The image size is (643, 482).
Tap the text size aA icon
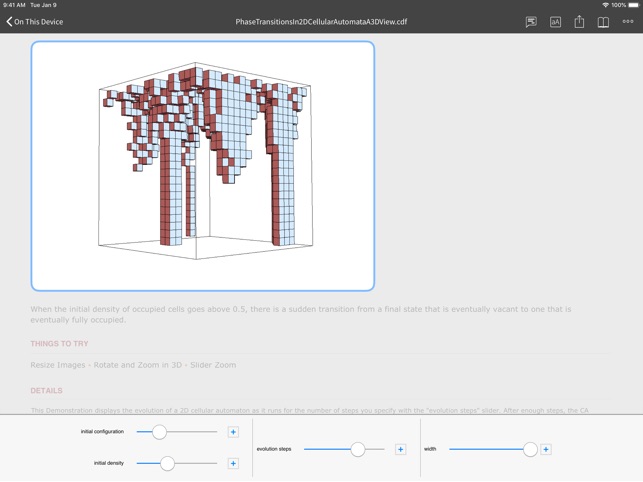point(555,22)
